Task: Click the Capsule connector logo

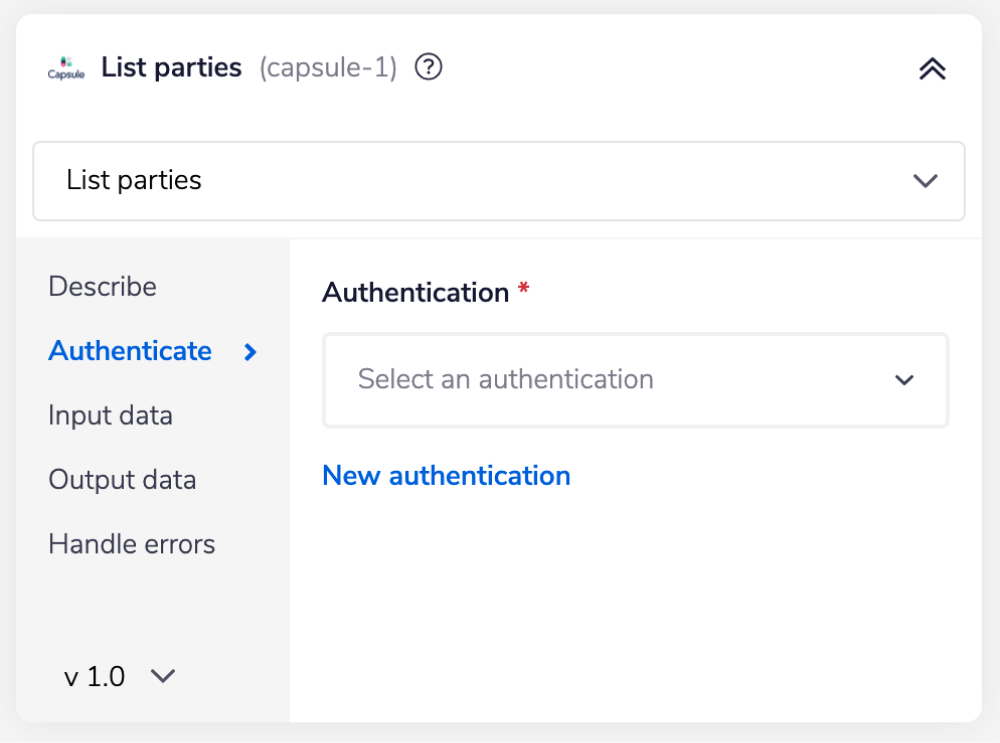Action: pyautogui.click(x=65, y=66)
